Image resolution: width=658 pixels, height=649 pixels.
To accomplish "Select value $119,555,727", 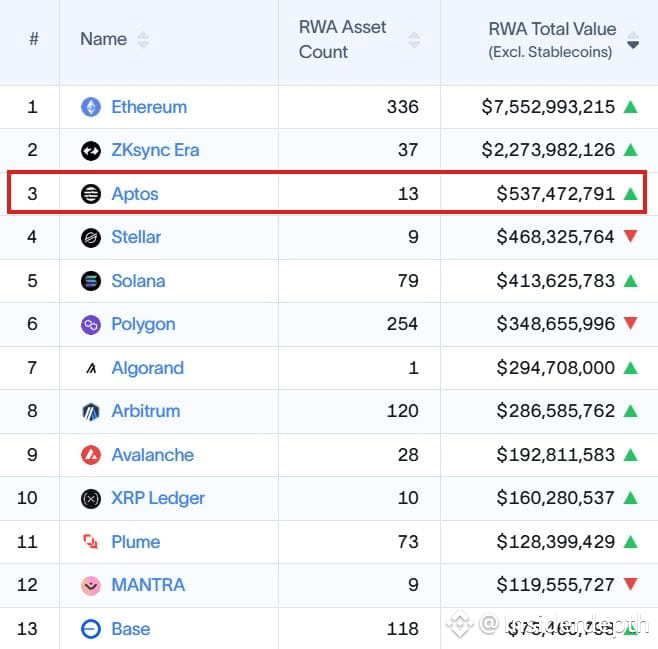I will pos(556,585).
